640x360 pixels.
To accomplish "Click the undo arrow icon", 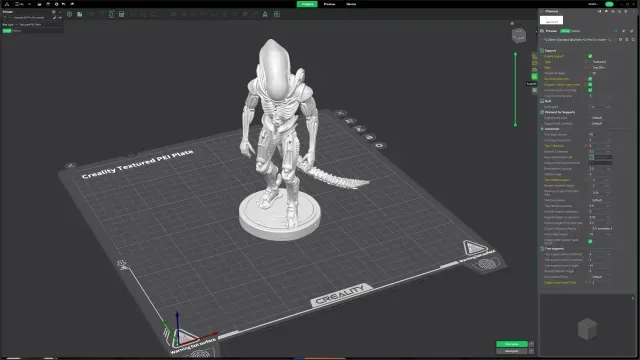I will [64, 4].
